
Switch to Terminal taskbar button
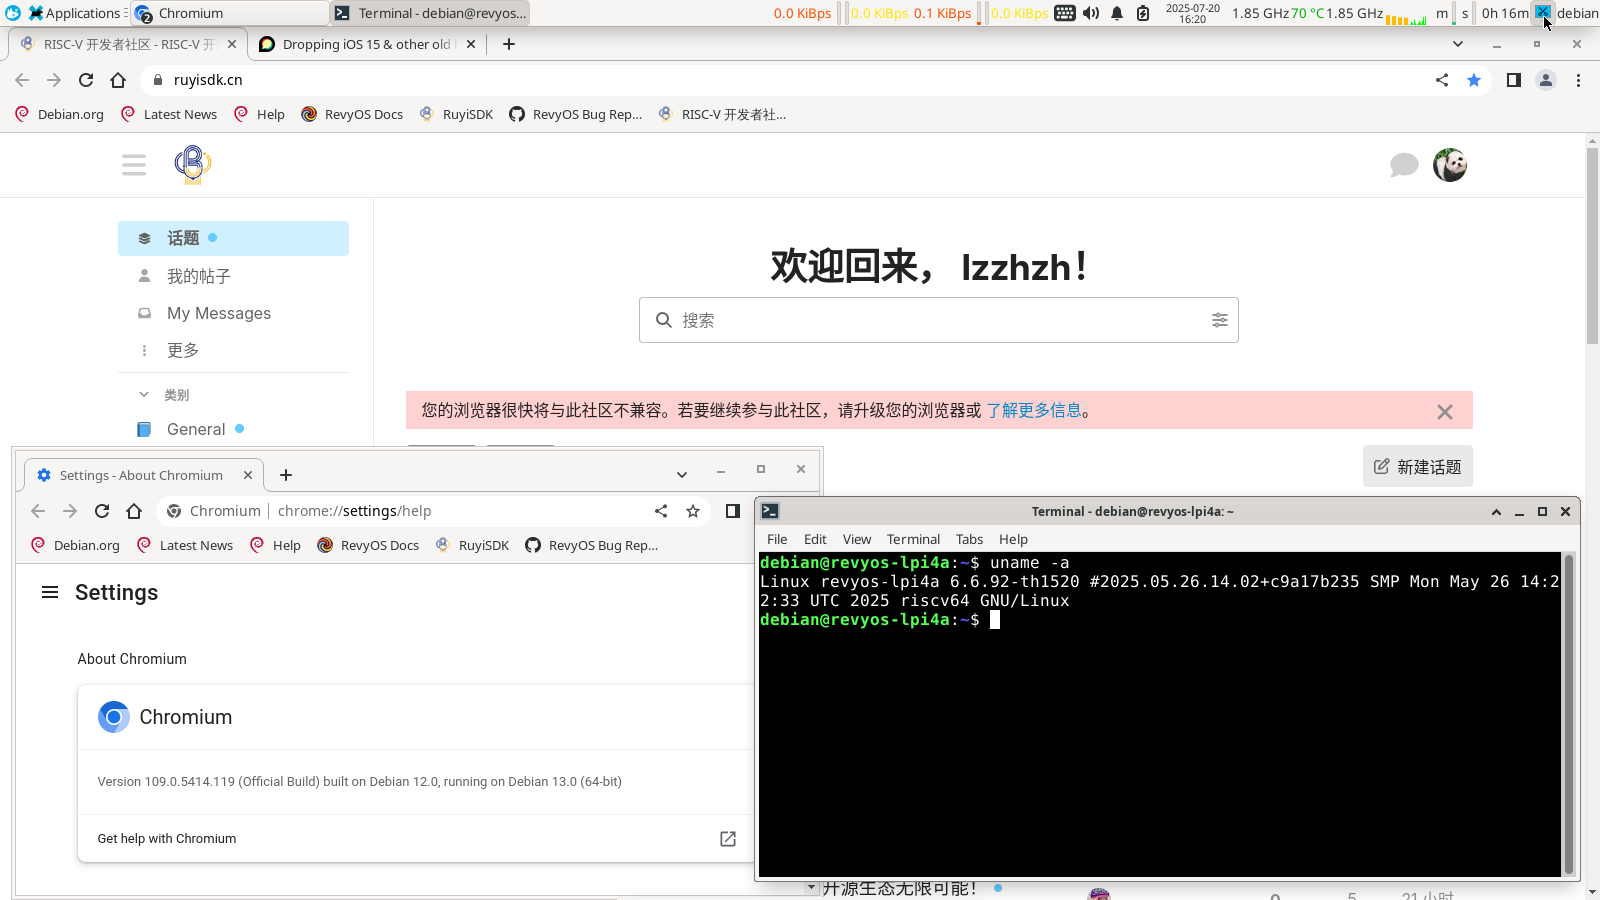pyautogui.click(x=431, y=13)
